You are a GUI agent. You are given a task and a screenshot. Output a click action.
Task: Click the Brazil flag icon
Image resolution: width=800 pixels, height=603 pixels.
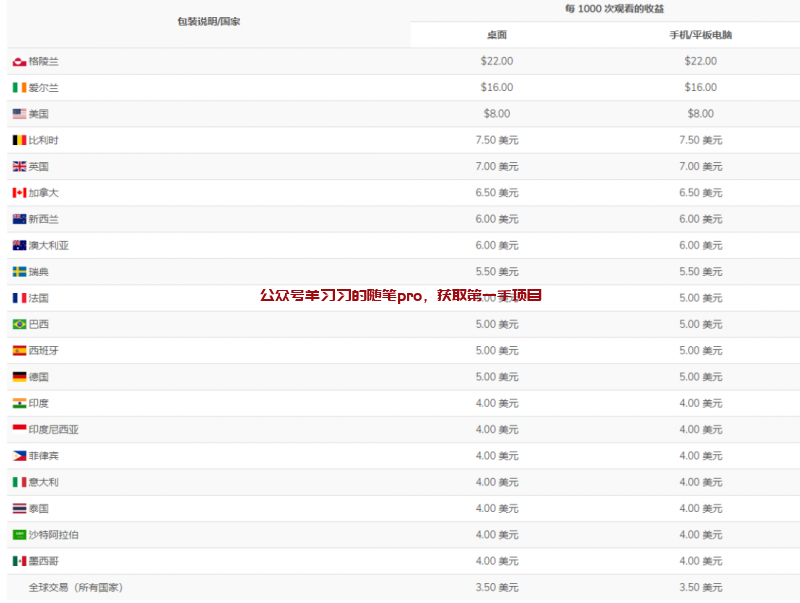[19, 325]
